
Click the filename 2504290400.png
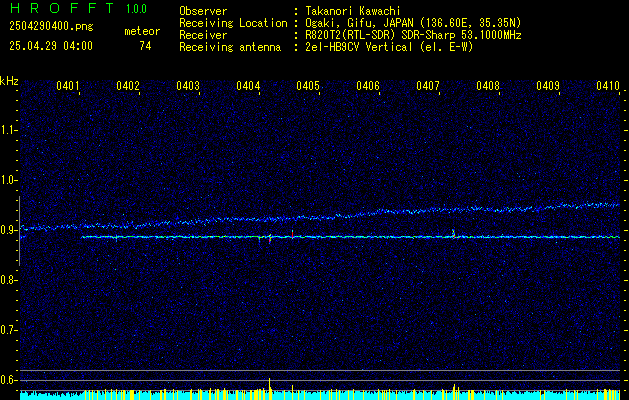(x=51, y=27)
